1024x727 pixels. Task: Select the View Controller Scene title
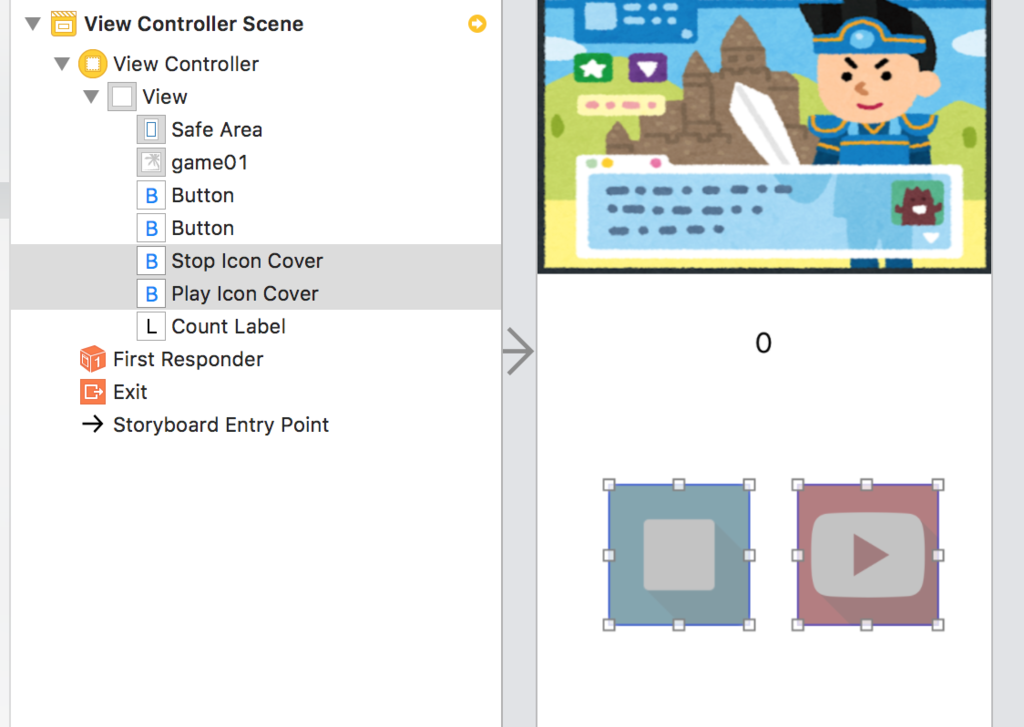(194, 24)
